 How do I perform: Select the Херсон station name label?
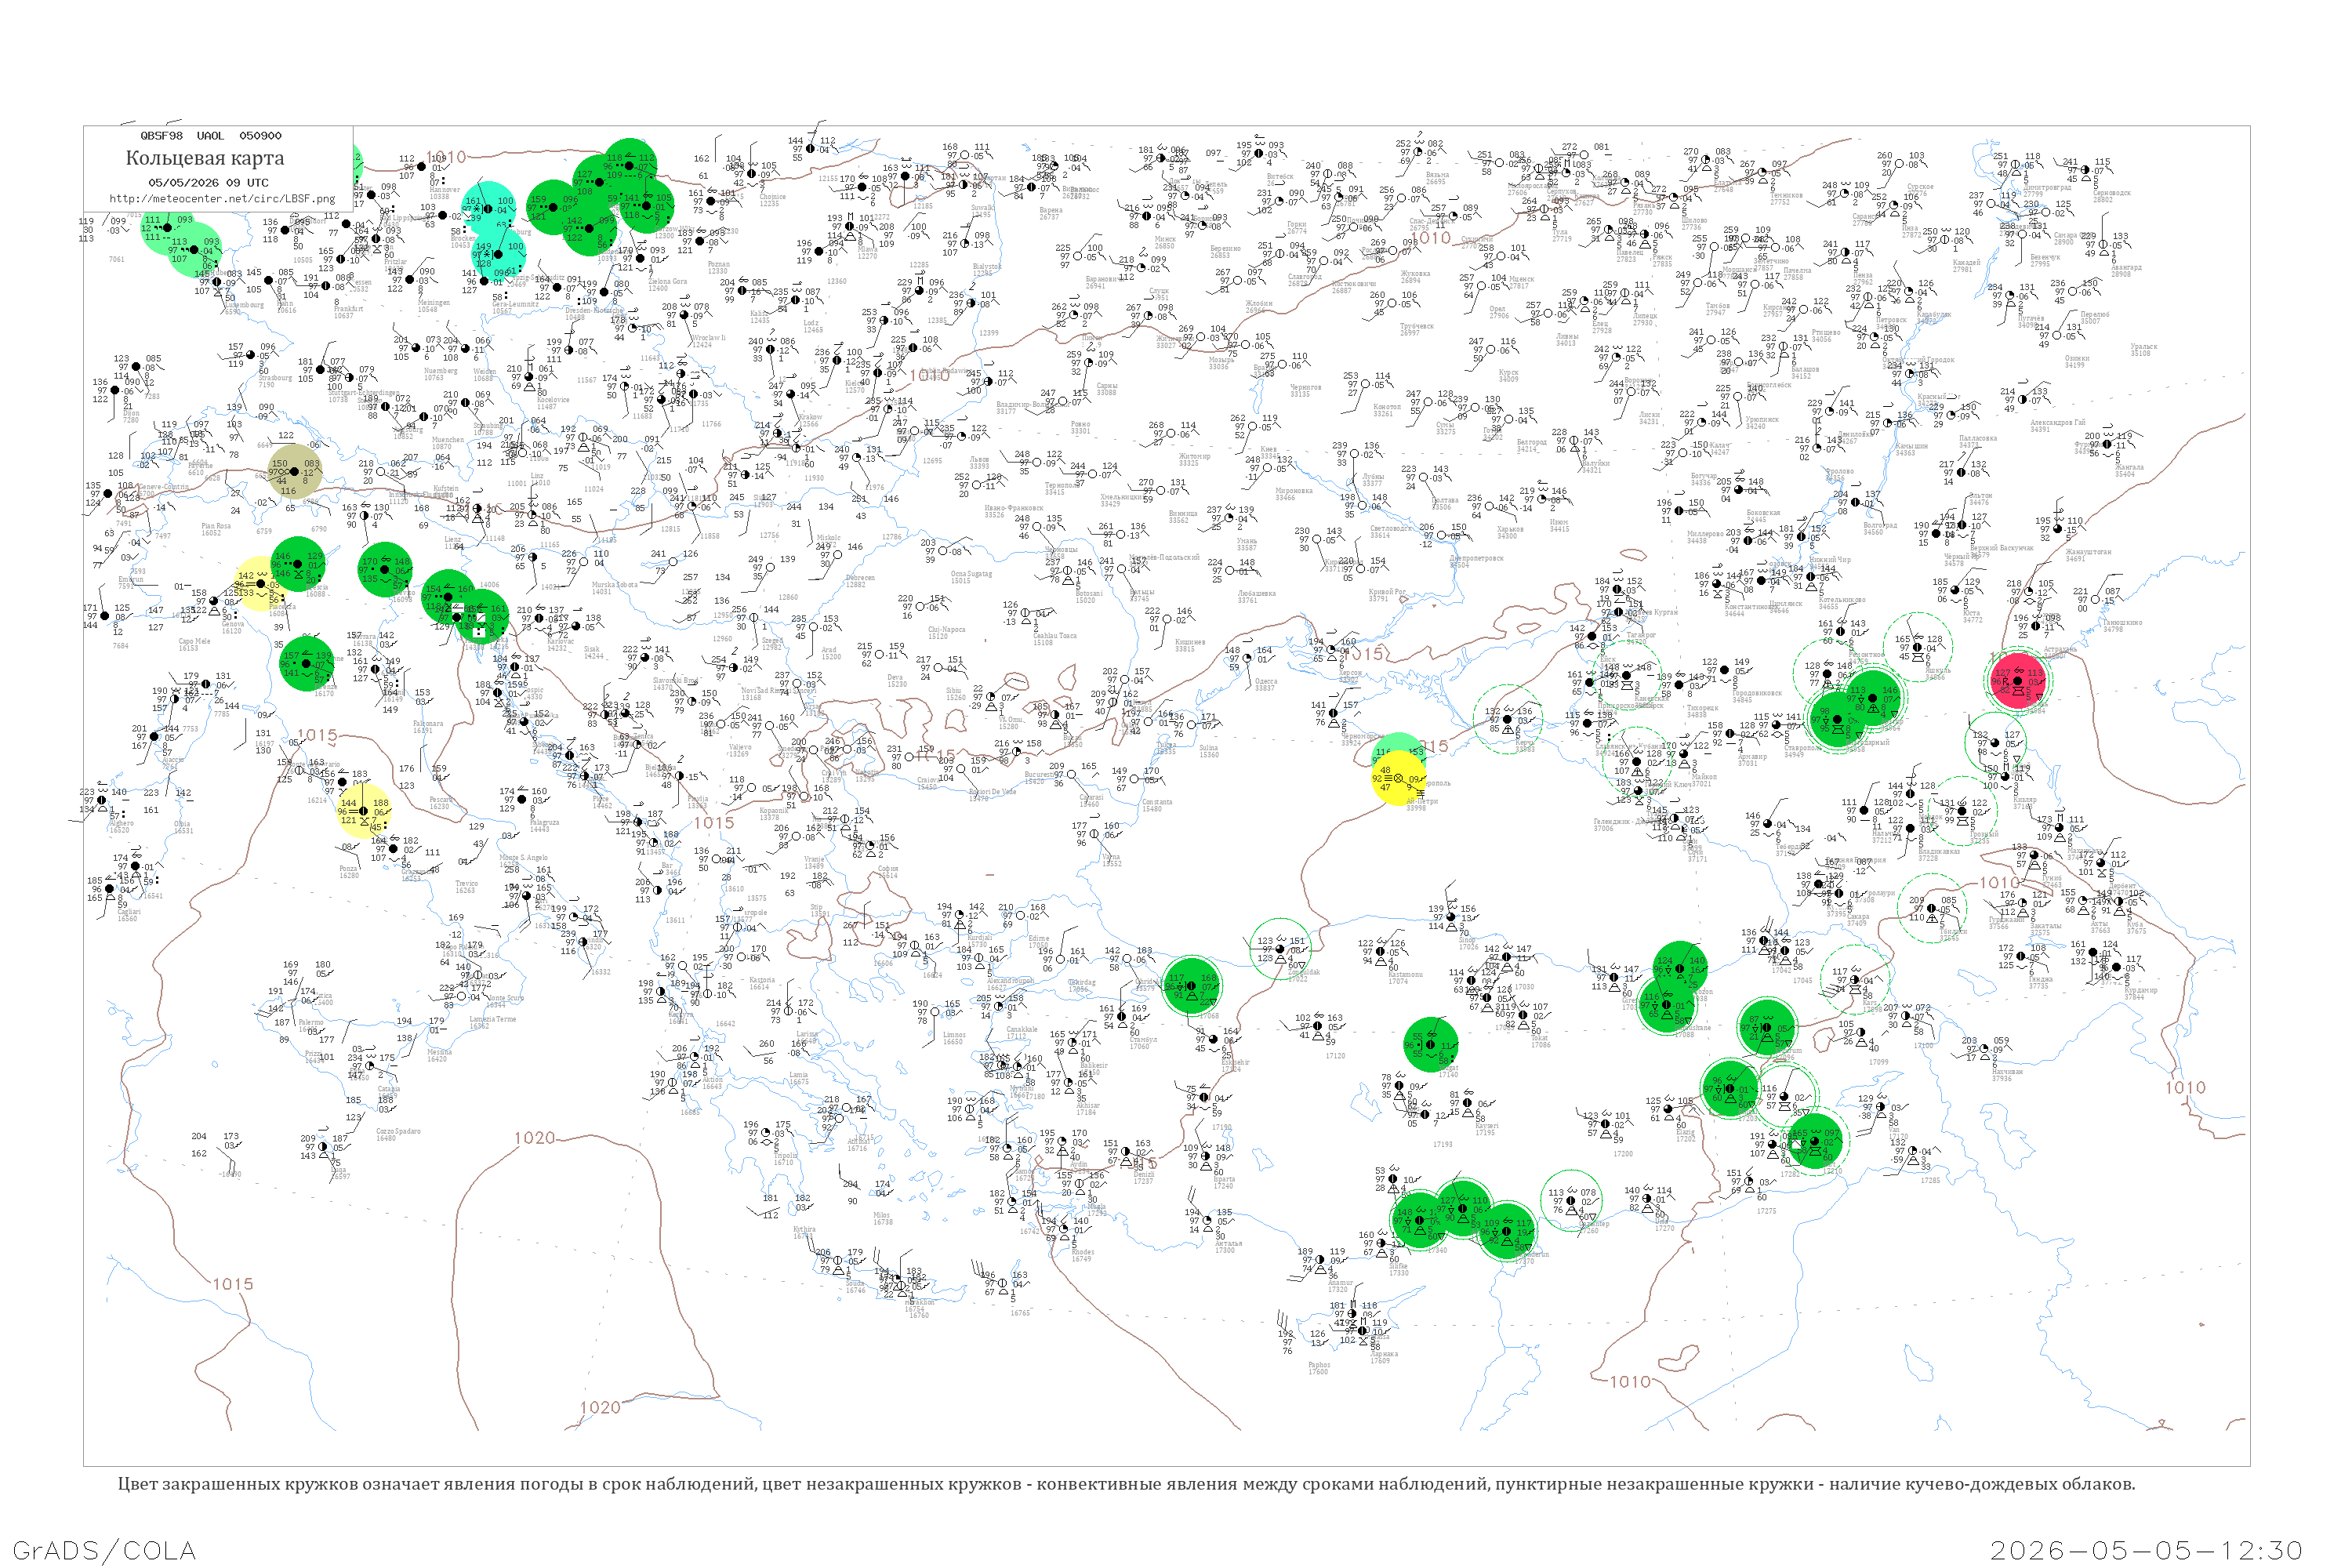coord(1349,673)
